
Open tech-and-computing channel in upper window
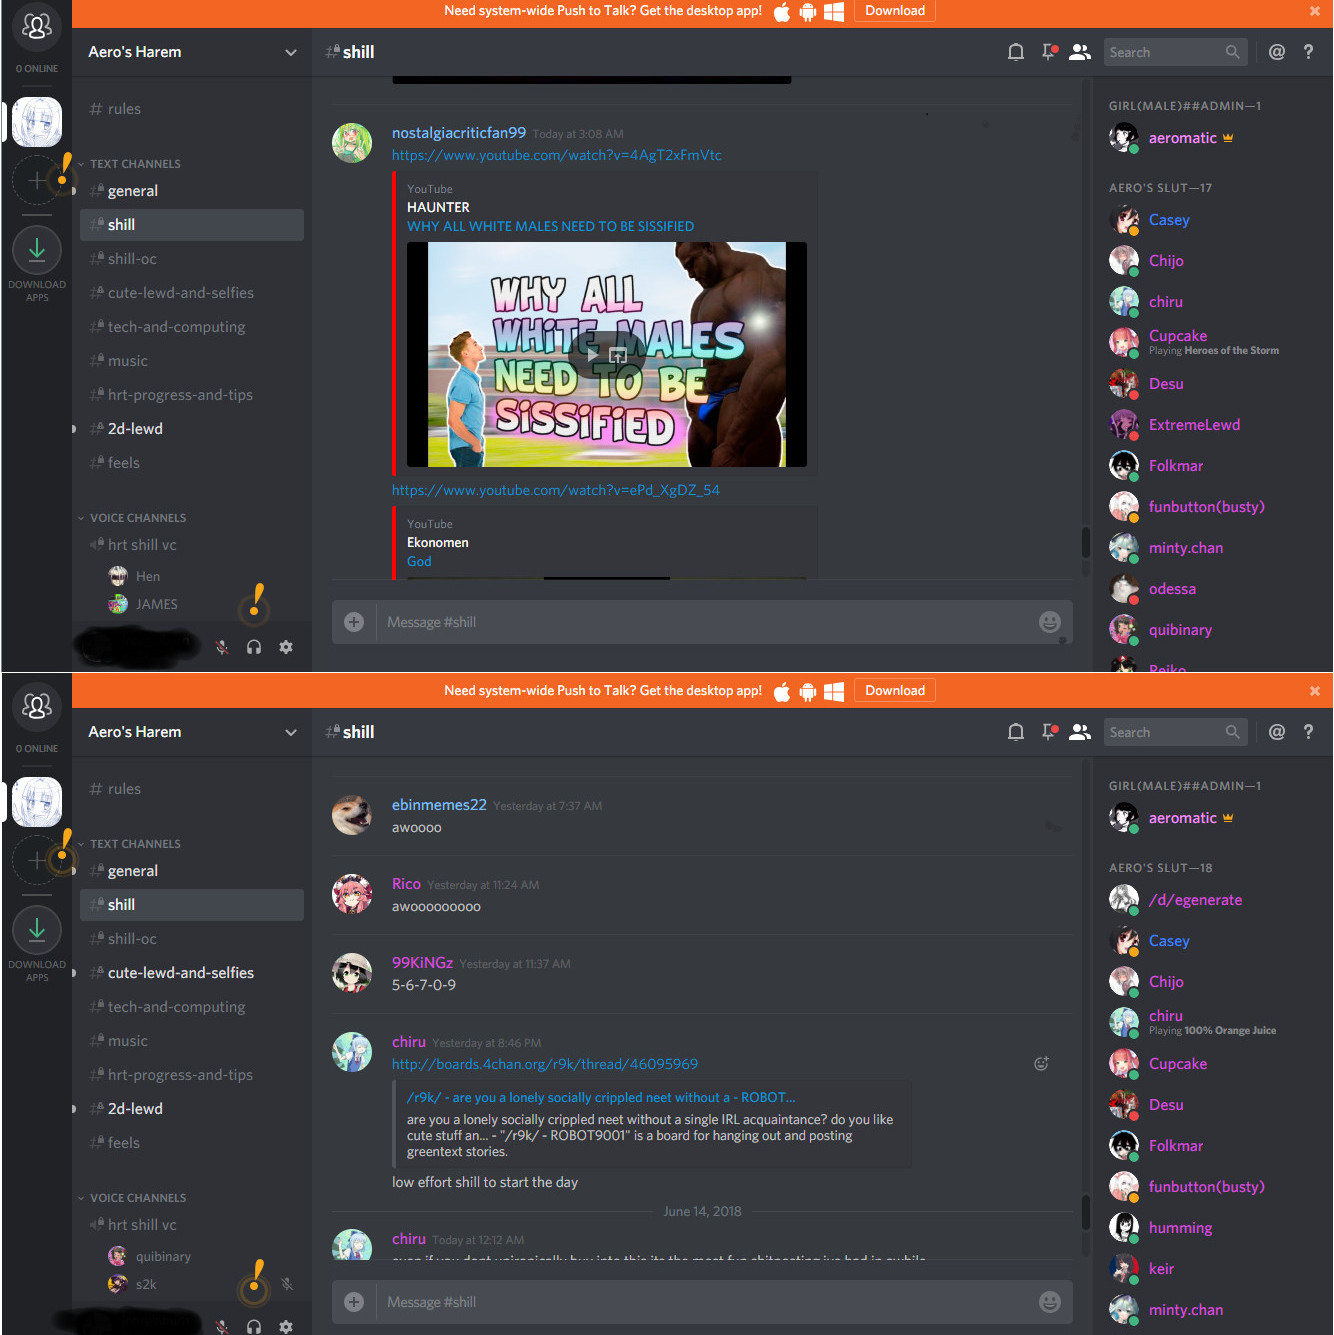[x=192, y=327]
